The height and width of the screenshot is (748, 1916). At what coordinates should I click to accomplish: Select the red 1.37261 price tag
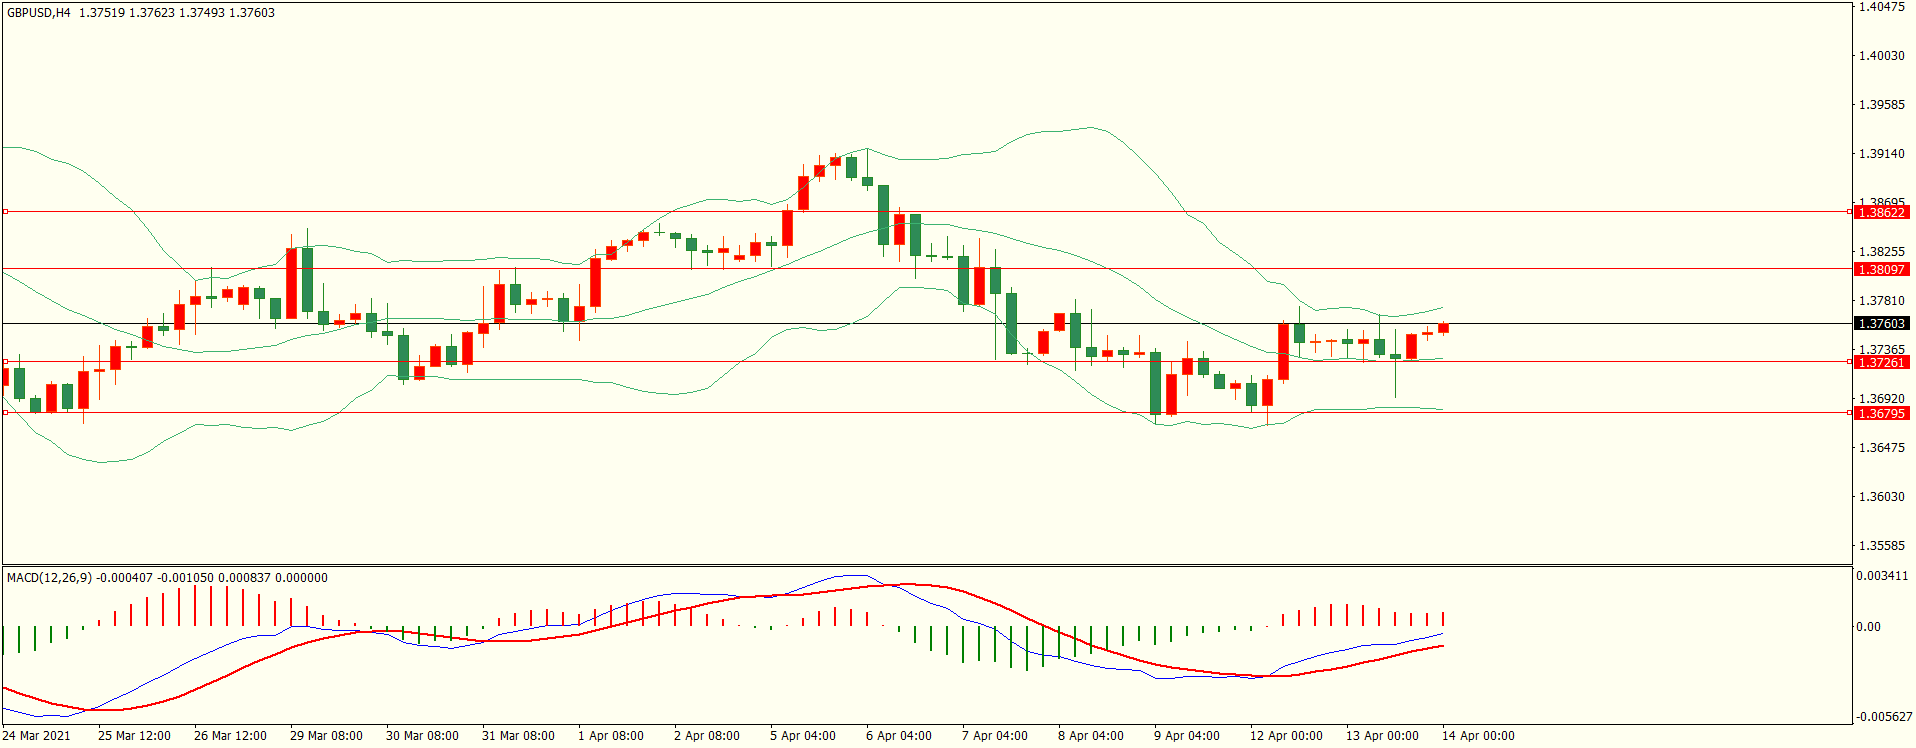(x=1881, y=363)
